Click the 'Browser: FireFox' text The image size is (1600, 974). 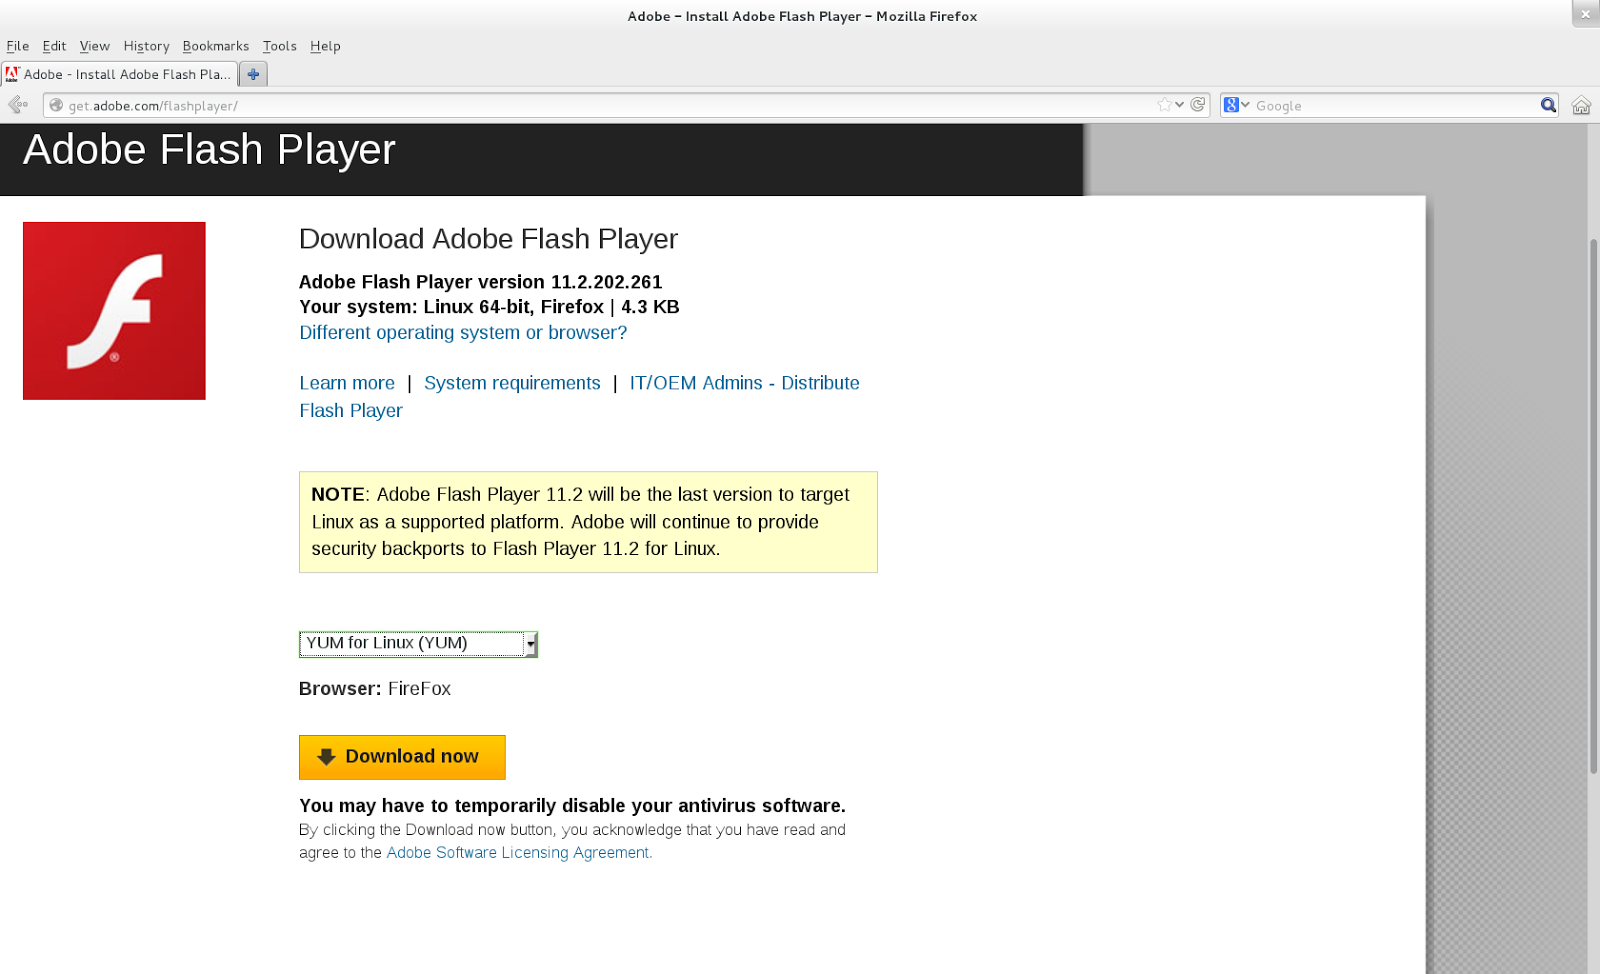pyautogui.click(x=375, y=689)
